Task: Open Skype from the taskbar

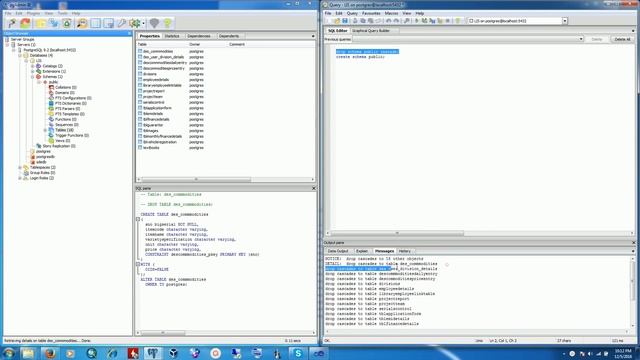Action: tap(298, 353)
